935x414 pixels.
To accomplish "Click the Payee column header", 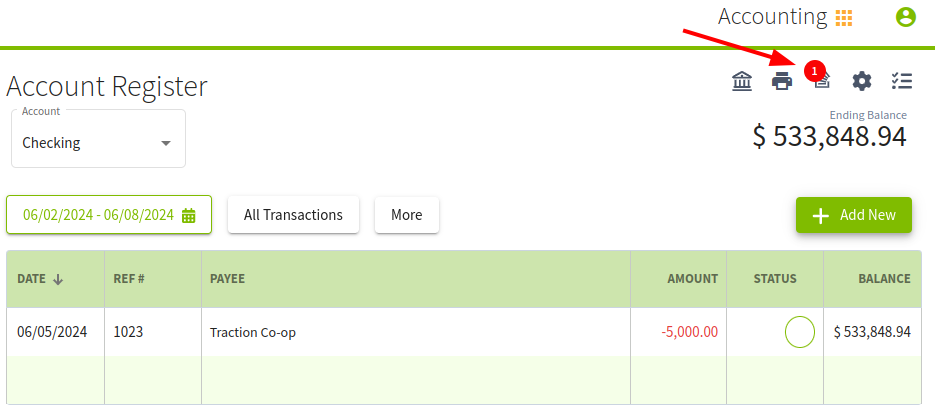I will pos(227,279).
